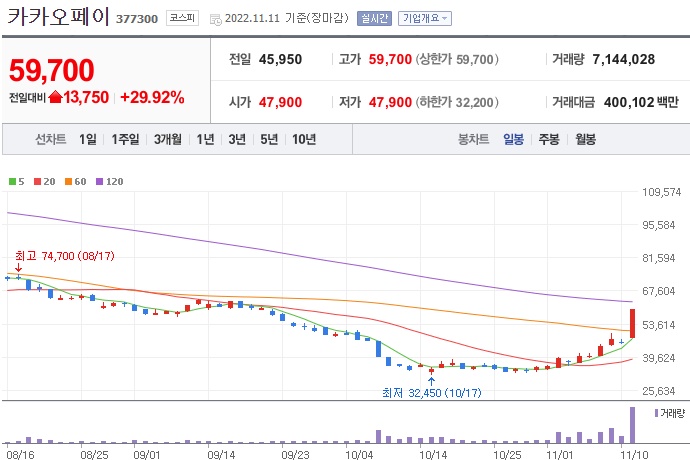Click the 최고 74,700 (08/17) marker

point(65,256)
